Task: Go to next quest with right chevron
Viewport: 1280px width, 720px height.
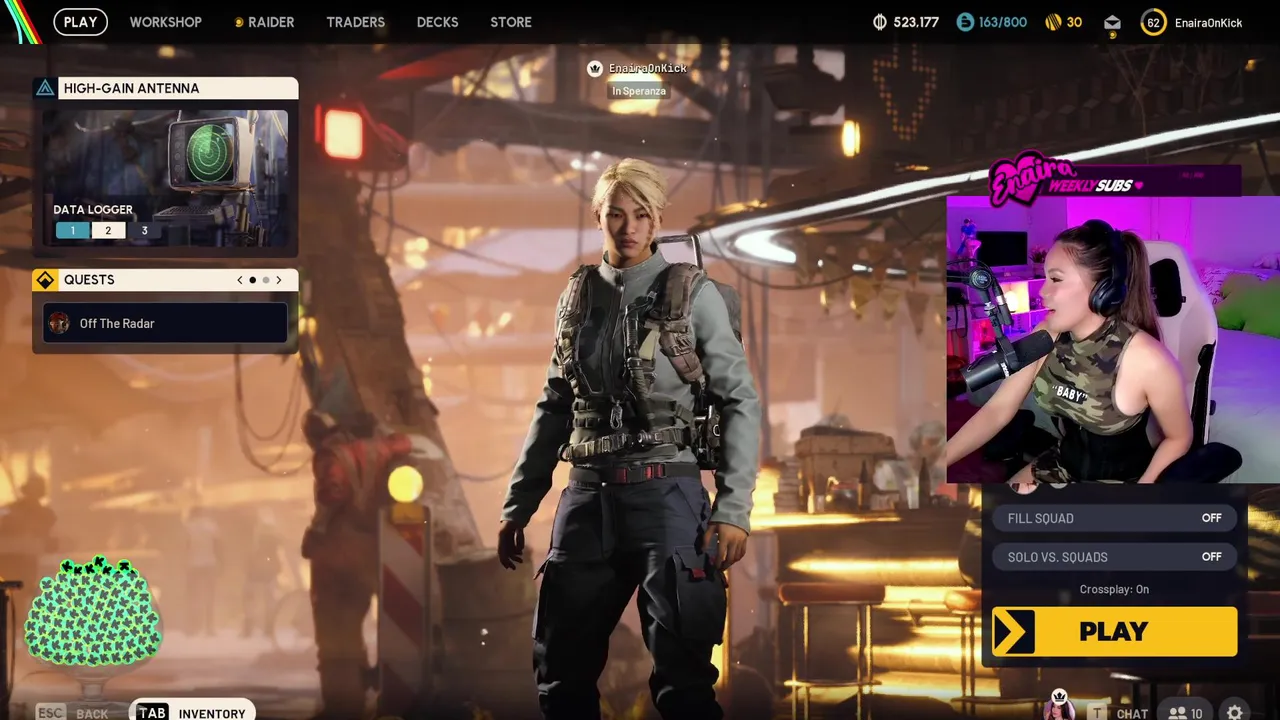Action: tap(278, 280)
